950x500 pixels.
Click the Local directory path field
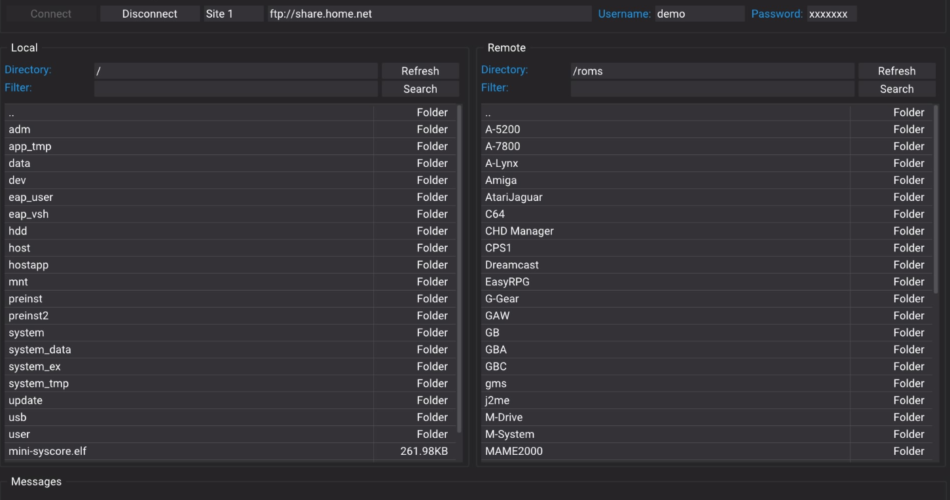(x=236, y=71)
